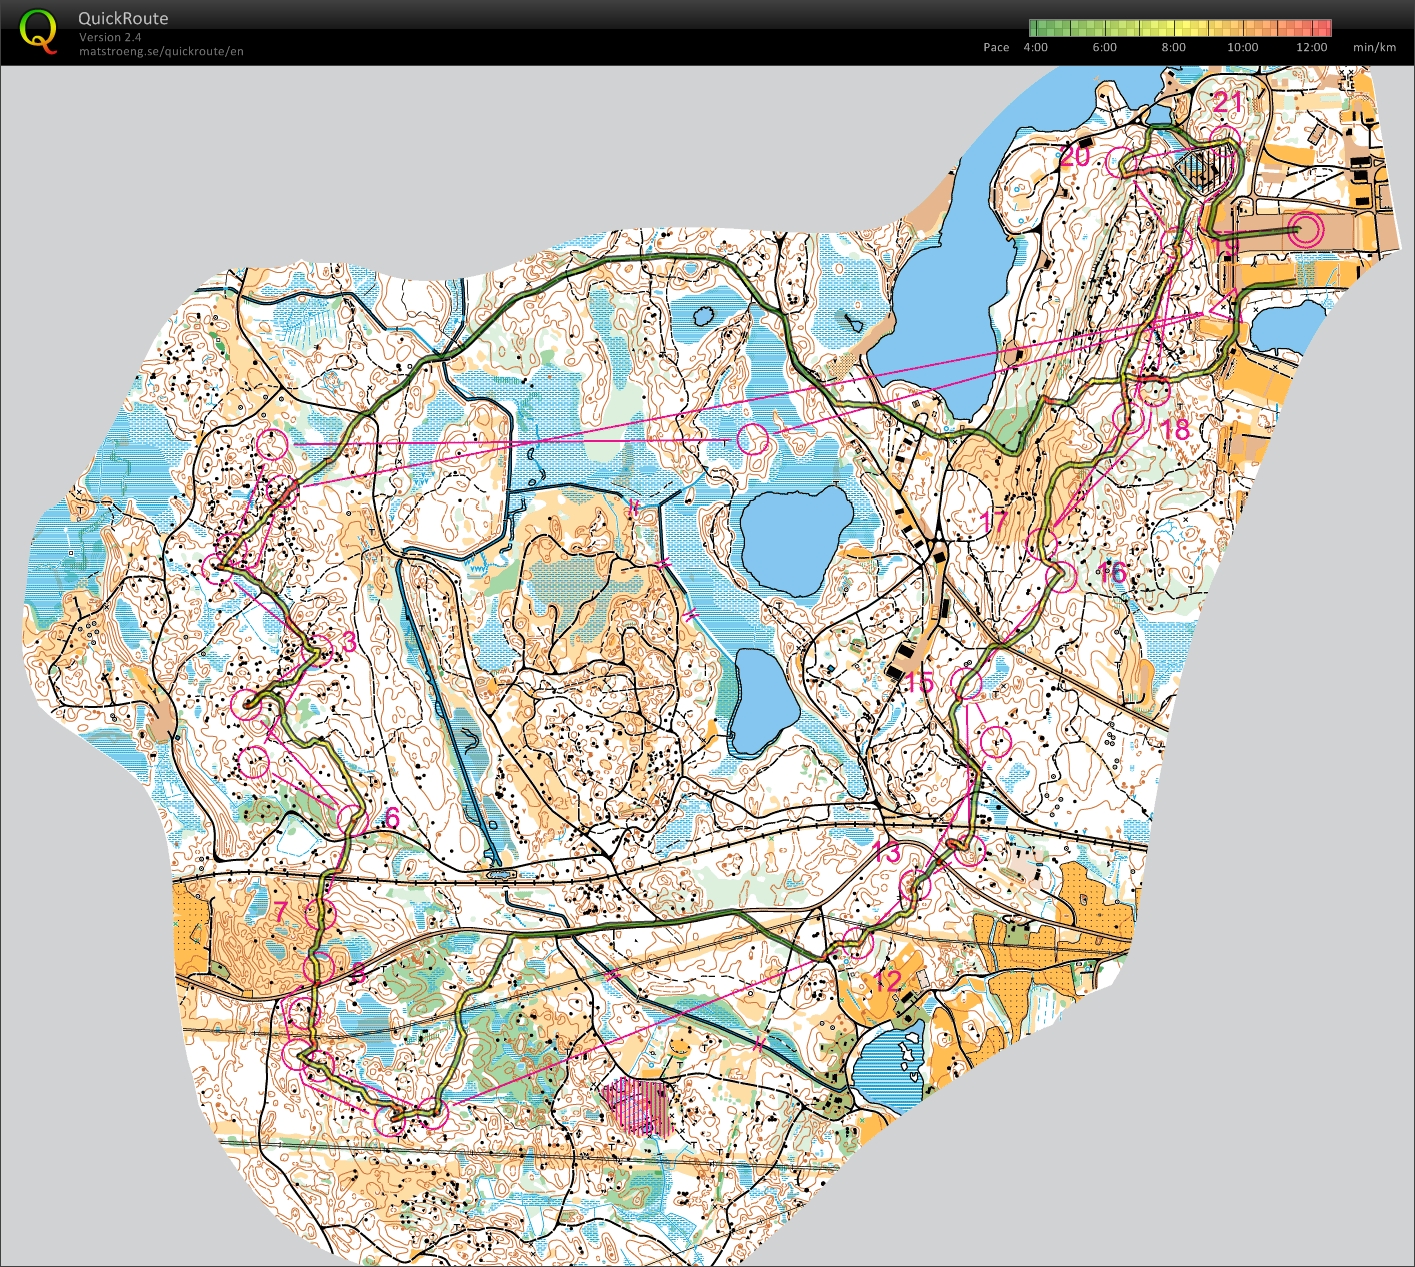Viewport: 1415px width, 1267px height.
Task: Click control number 16 on the map
Action: [1112, 573]
